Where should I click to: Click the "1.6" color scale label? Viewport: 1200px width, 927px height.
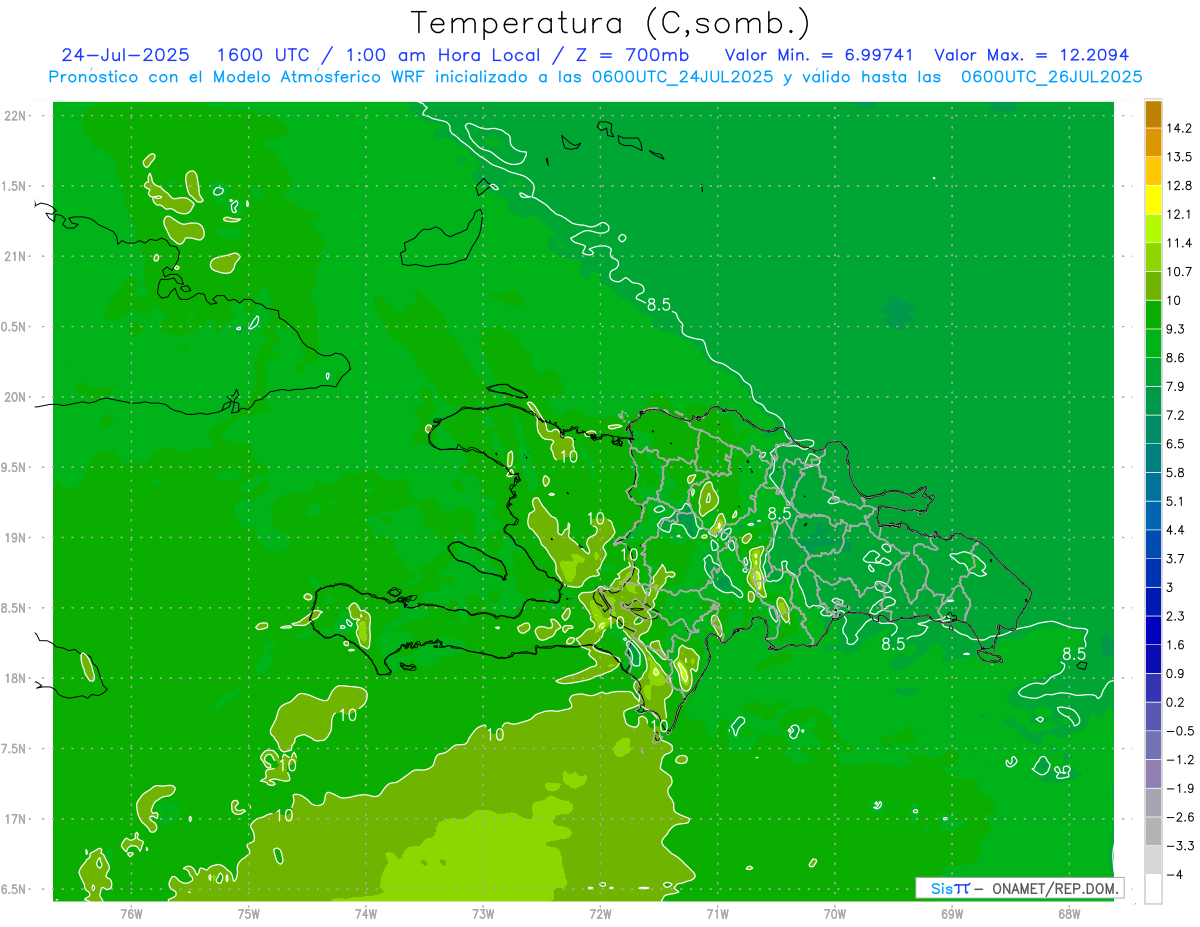coord(1176,645)
